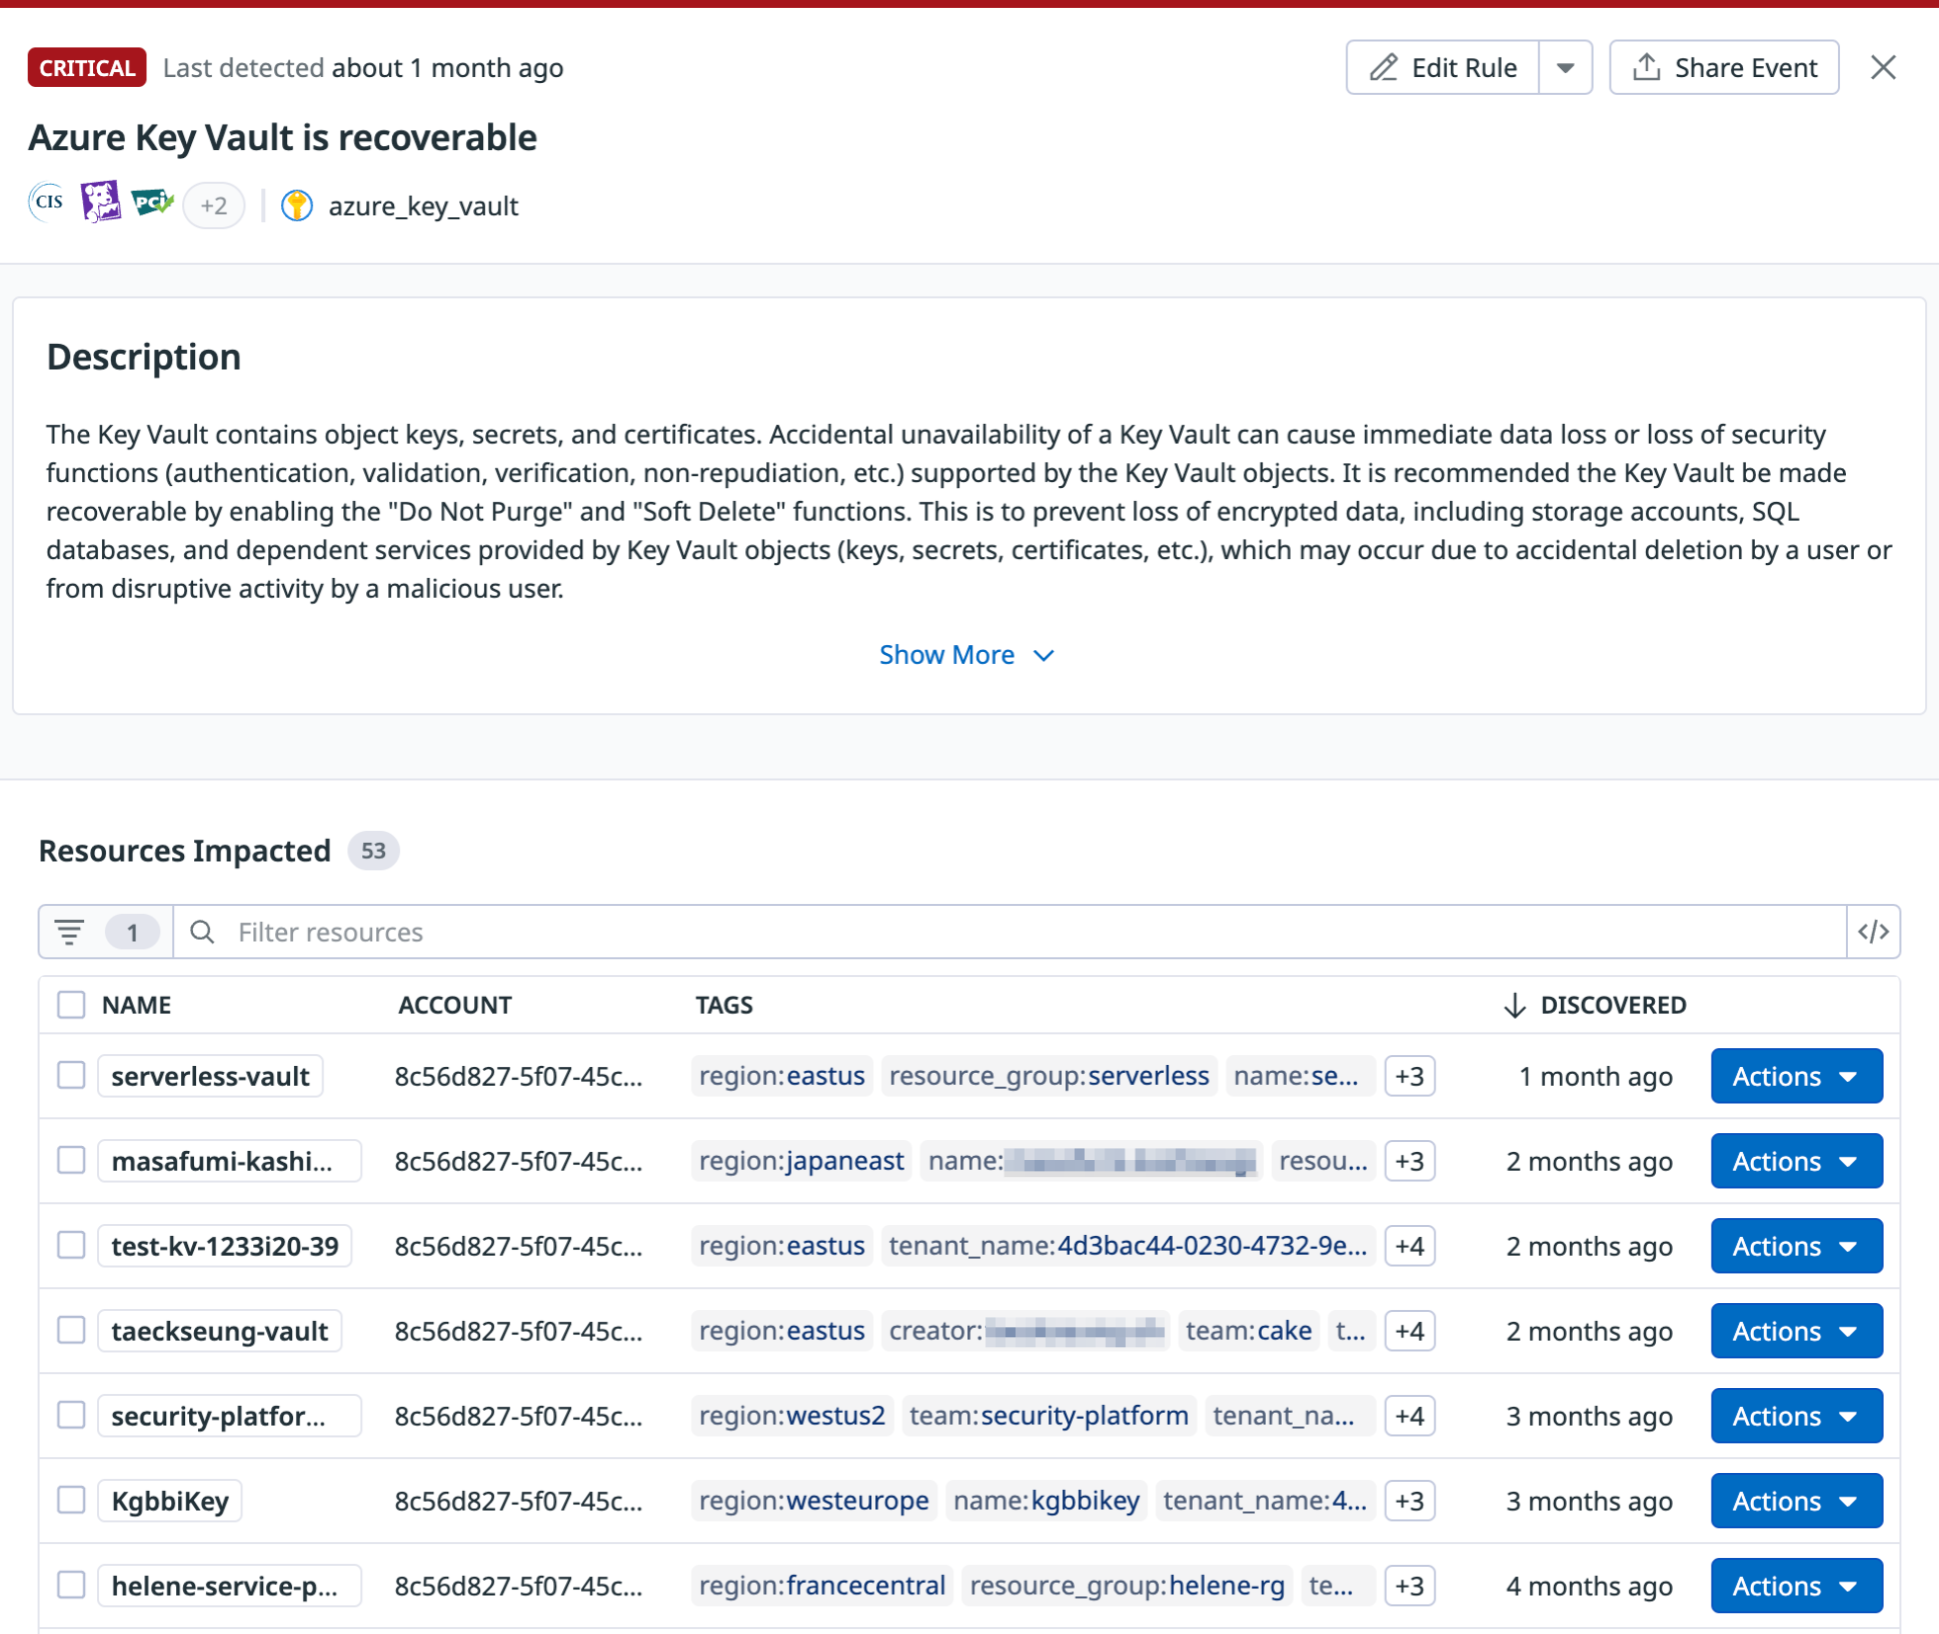Open Actions menu for KgbbiKey
The image size is (1939, 1634).
(x=1796, y=1501)
